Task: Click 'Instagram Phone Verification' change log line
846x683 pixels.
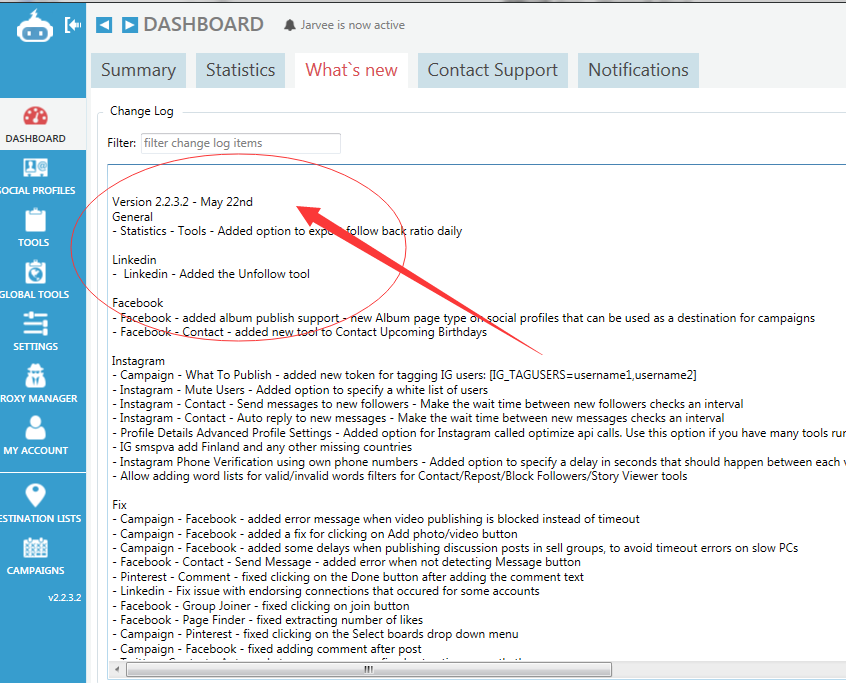Action: [479, 462]
